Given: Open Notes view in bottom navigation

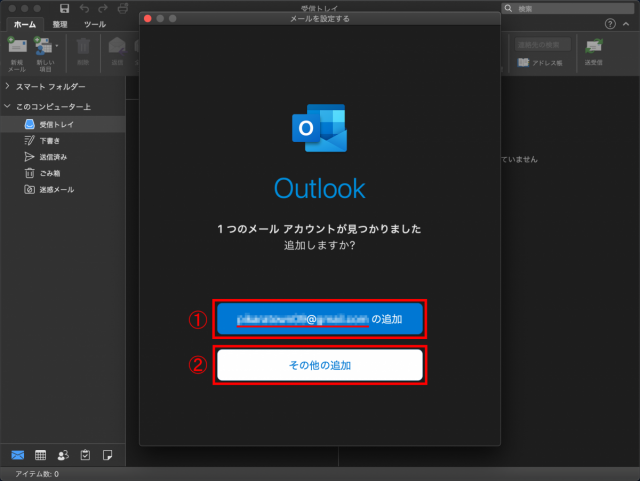Looking at the screenshot, I should 107,455.
